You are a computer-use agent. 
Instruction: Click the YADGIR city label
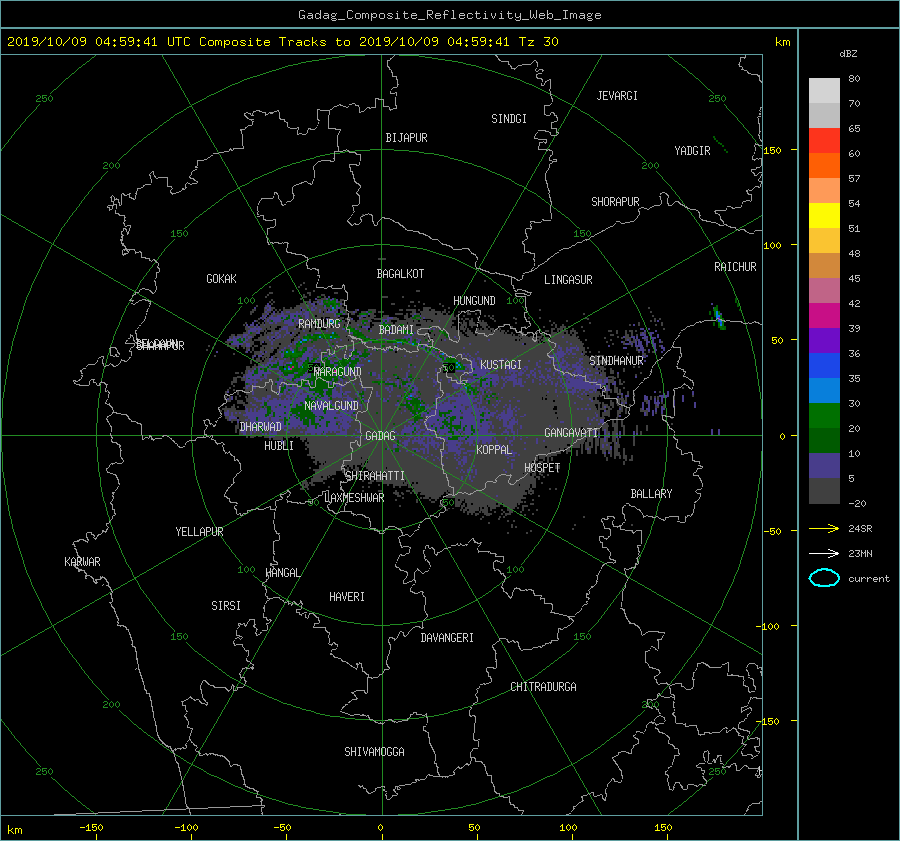[692, 151]
